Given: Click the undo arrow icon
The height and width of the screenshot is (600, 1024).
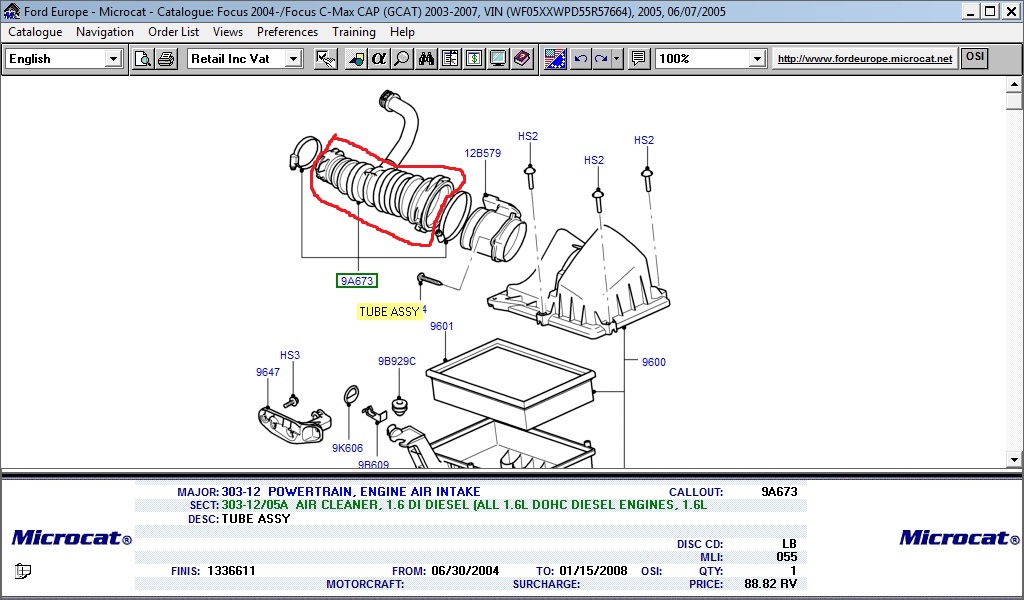Looking at the screenshot, I should [x=581, y=59].
